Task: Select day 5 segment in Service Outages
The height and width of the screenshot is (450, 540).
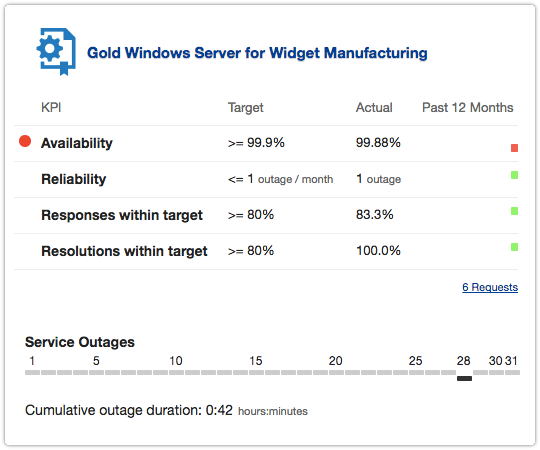Action: 96,373
